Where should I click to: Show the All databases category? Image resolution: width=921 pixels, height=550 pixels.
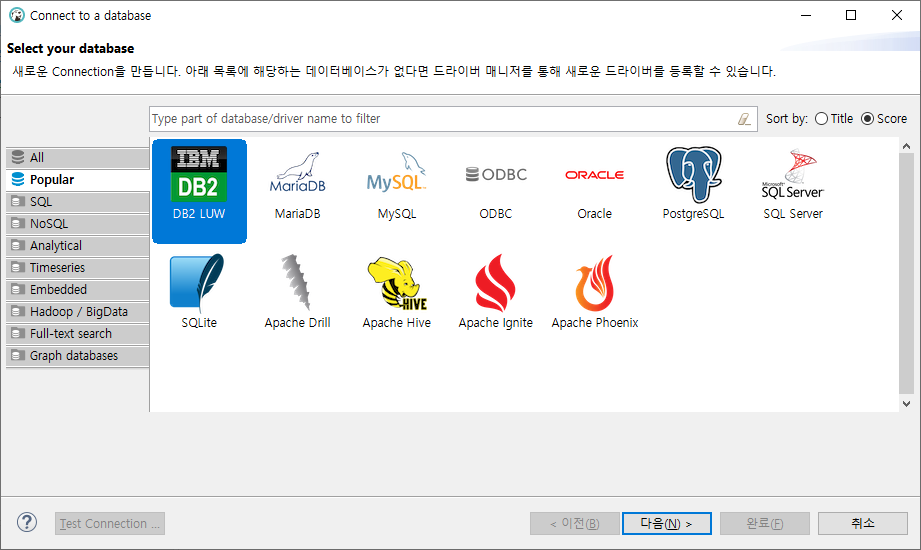[78, 157]
